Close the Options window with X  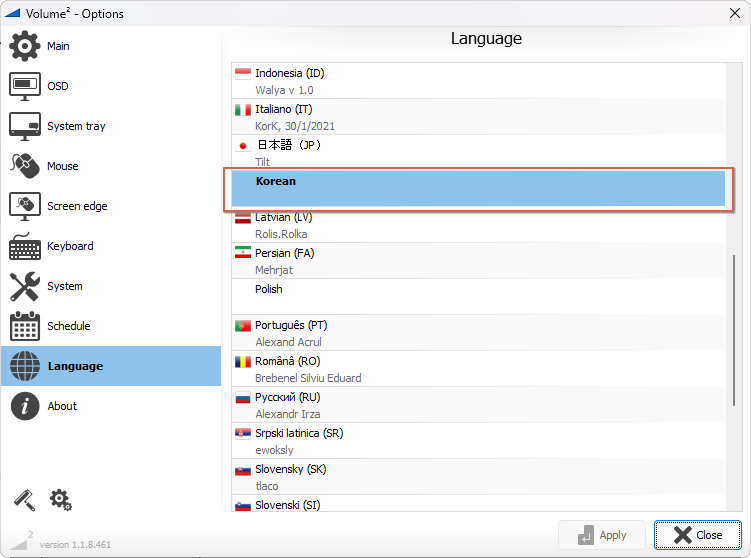[x=735, y=13]
